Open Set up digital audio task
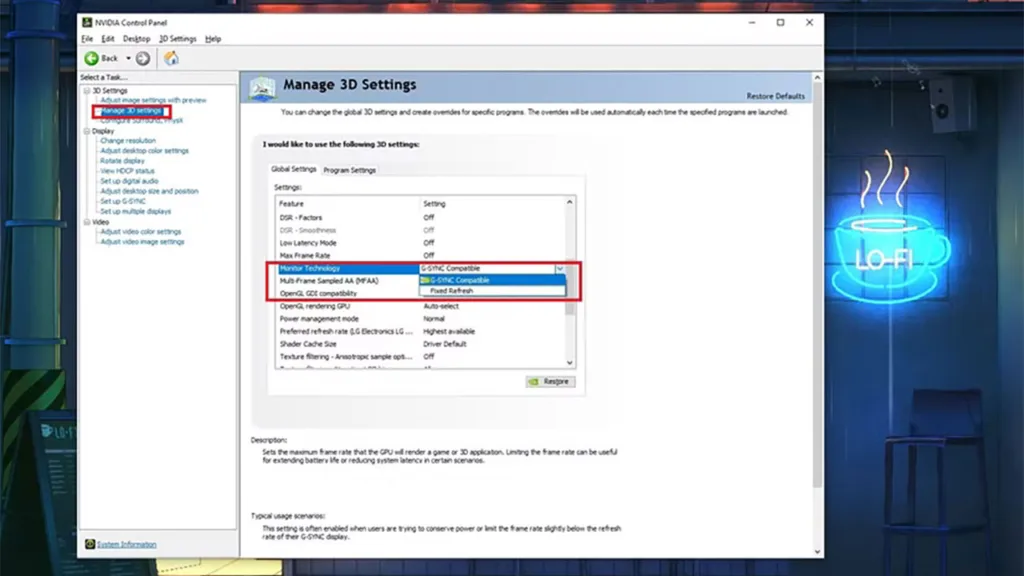This screenshot has width=1024, height=576. 129,181
